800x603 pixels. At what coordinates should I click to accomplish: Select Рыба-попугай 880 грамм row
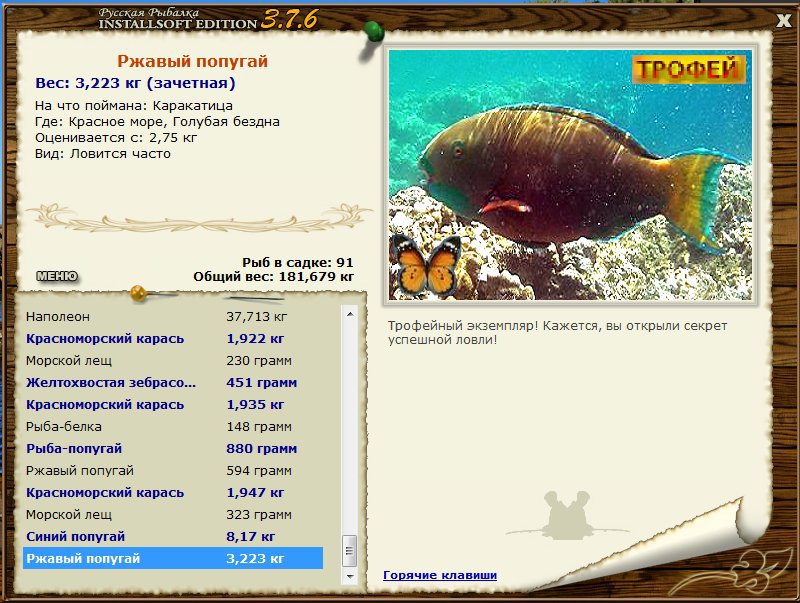click(x=173, y=448)
